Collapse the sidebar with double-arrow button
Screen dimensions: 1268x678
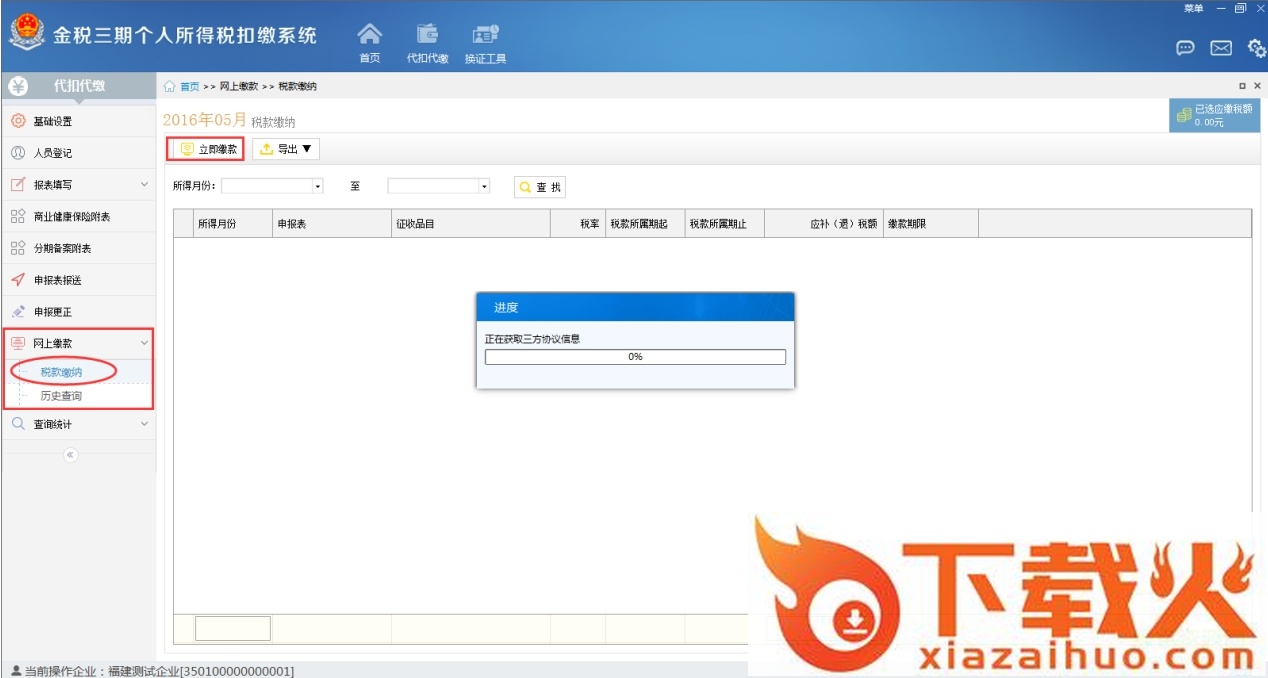70,455
